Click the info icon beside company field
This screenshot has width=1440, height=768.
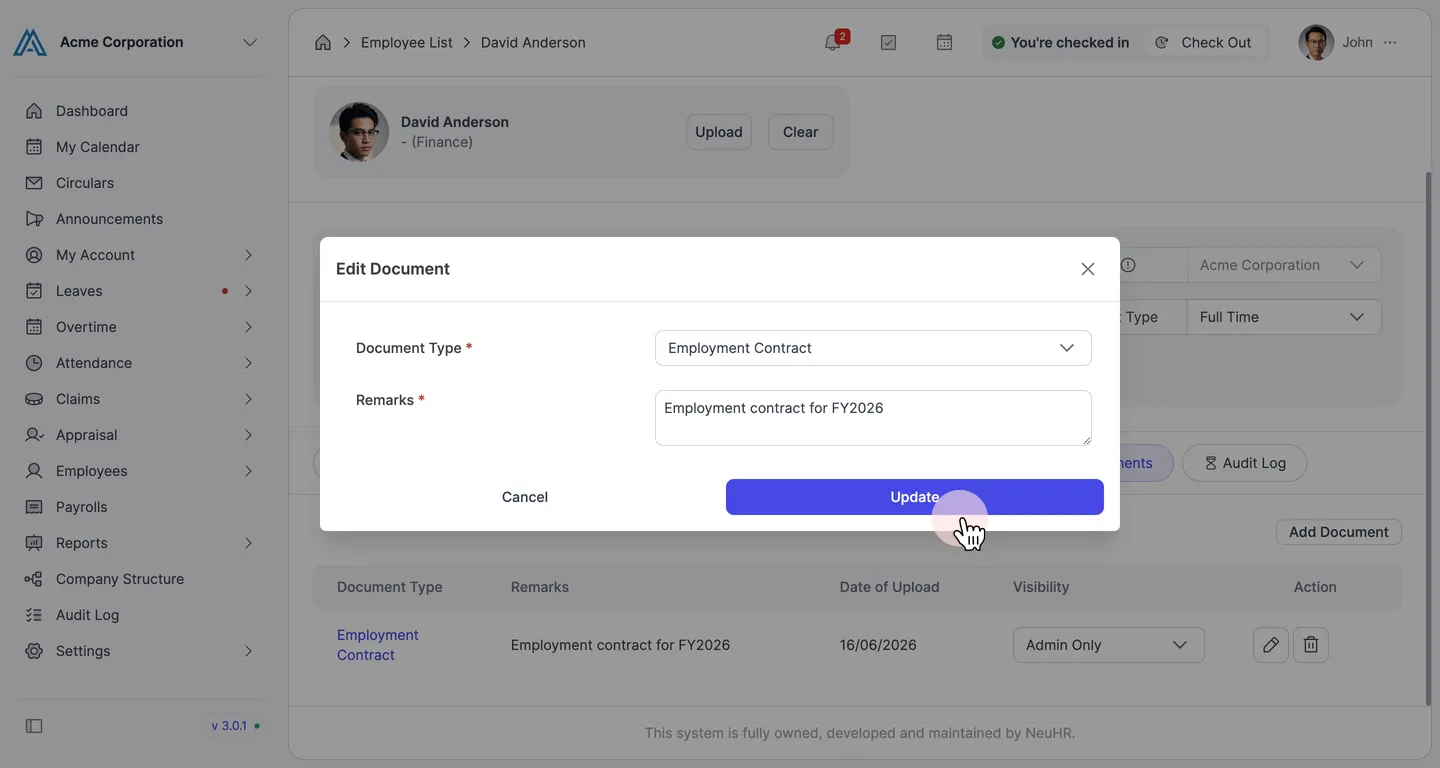point(1128,265)
